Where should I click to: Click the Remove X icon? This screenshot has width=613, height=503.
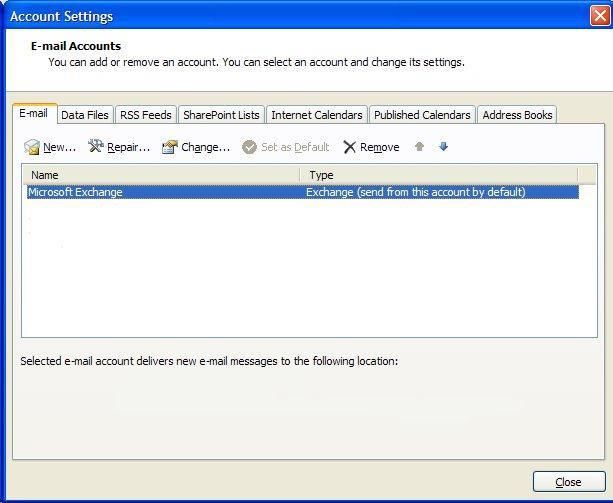pyautogui.click(x=349, y=147)
